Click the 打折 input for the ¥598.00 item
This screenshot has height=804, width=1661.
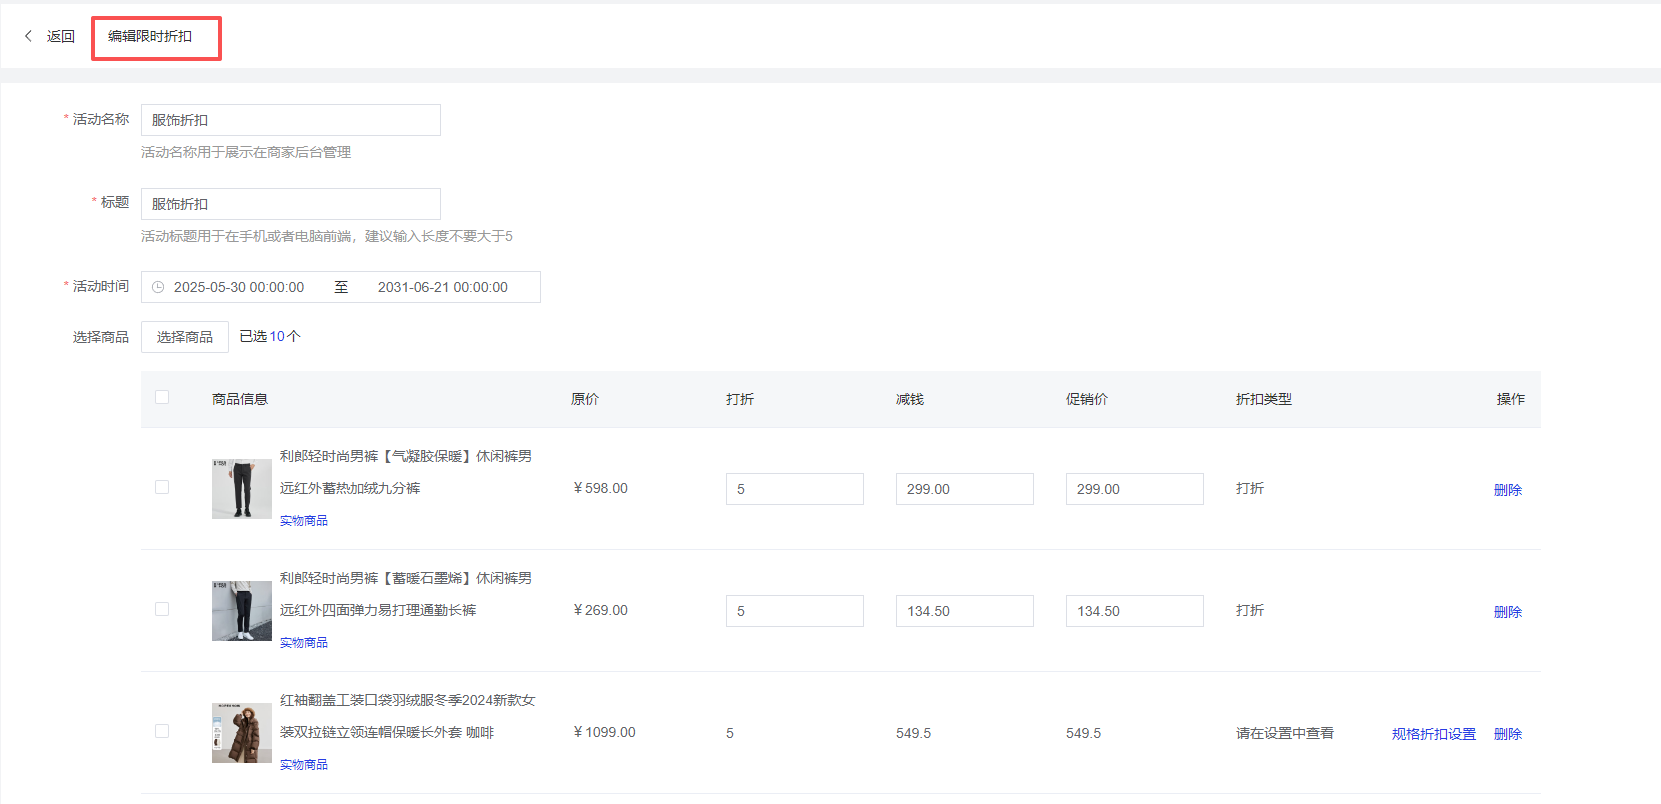pos(794,489)
